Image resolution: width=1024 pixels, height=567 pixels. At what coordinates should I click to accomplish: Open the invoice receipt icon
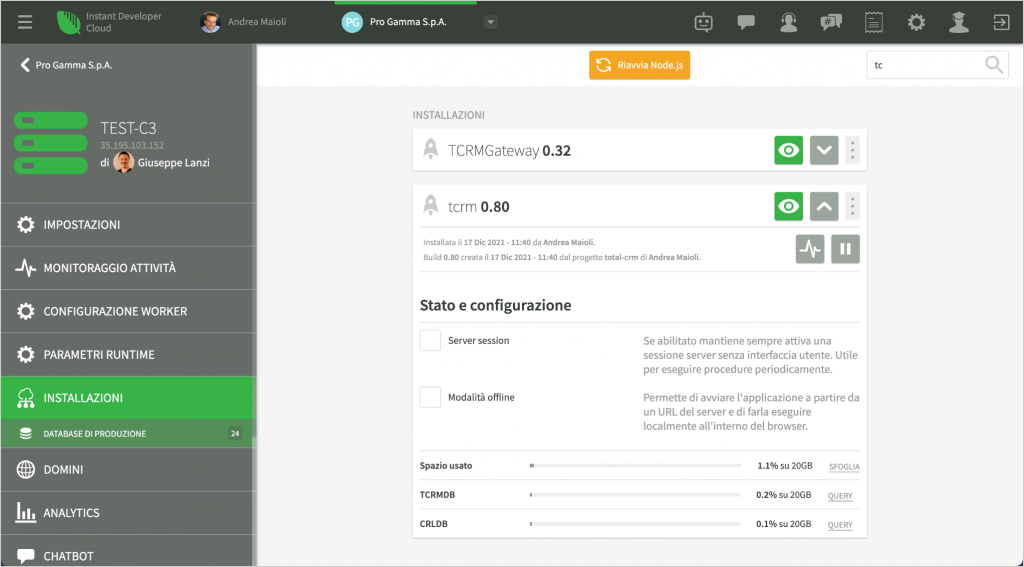[x=873, y=22]
